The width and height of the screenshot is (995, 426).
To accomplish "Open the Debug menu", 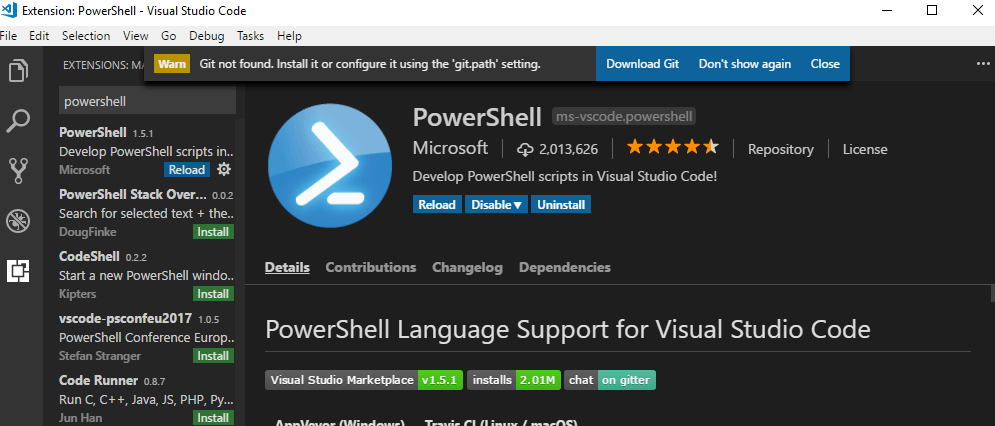I will [x=206, y=36].
